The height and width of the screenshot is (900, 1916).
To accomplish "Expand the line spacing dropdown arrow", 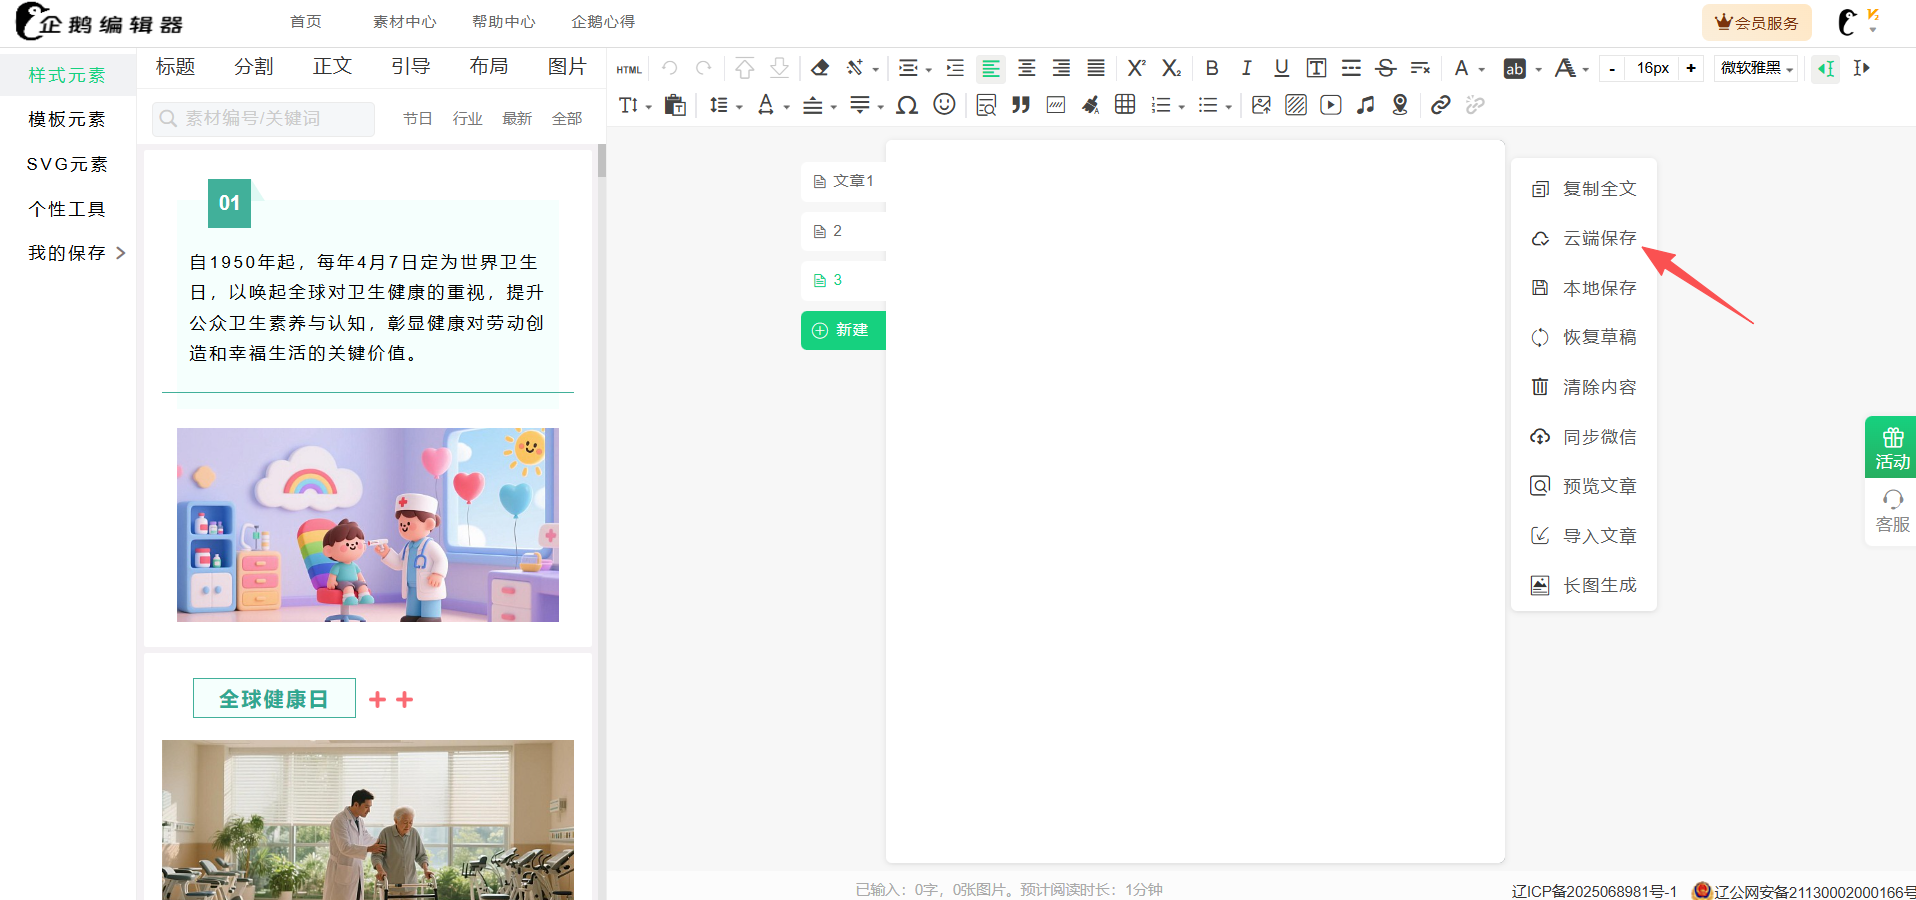I will (x=739, y=107).
